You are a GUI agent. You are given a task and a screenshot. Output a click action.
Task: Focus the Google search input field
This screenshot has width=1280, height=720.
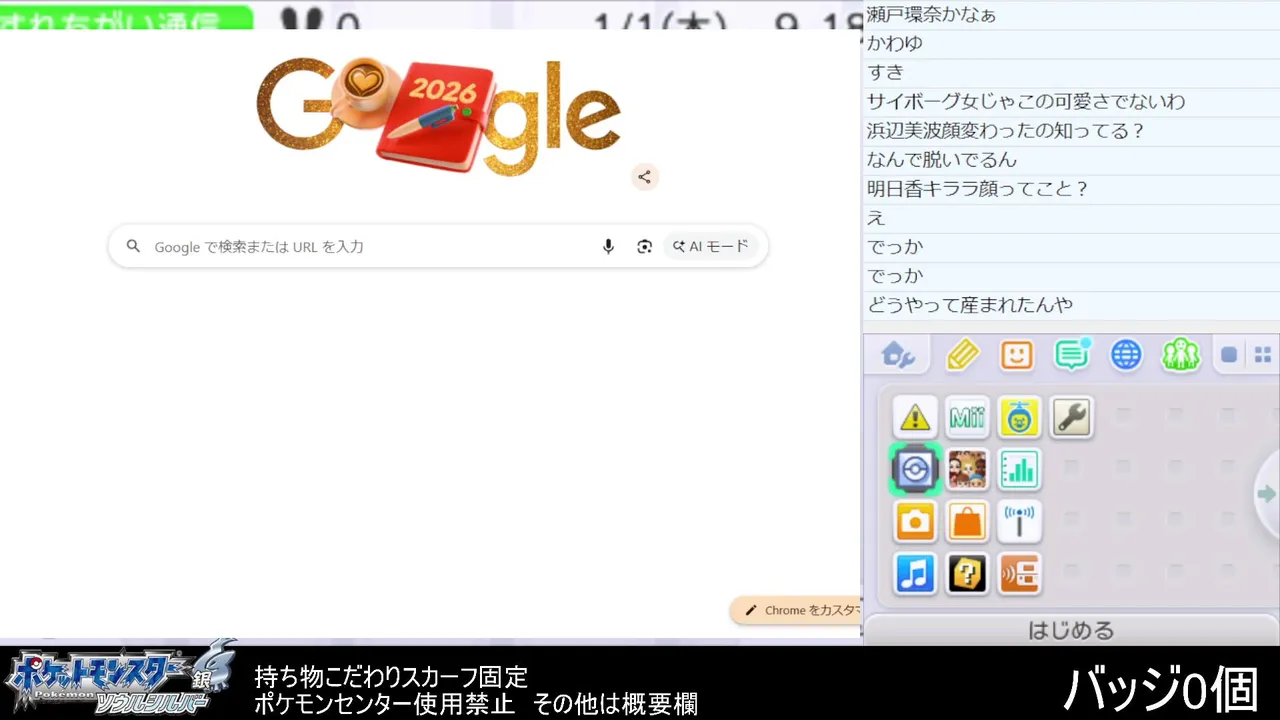pos(438,246)
